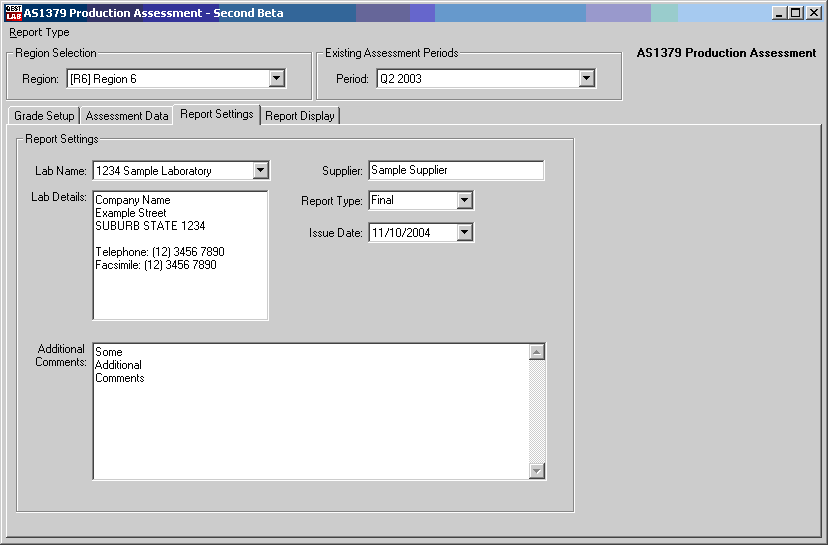828x545 pixels.
Task: Expand the Lab Name dropdown arrow
Action: 260,171
